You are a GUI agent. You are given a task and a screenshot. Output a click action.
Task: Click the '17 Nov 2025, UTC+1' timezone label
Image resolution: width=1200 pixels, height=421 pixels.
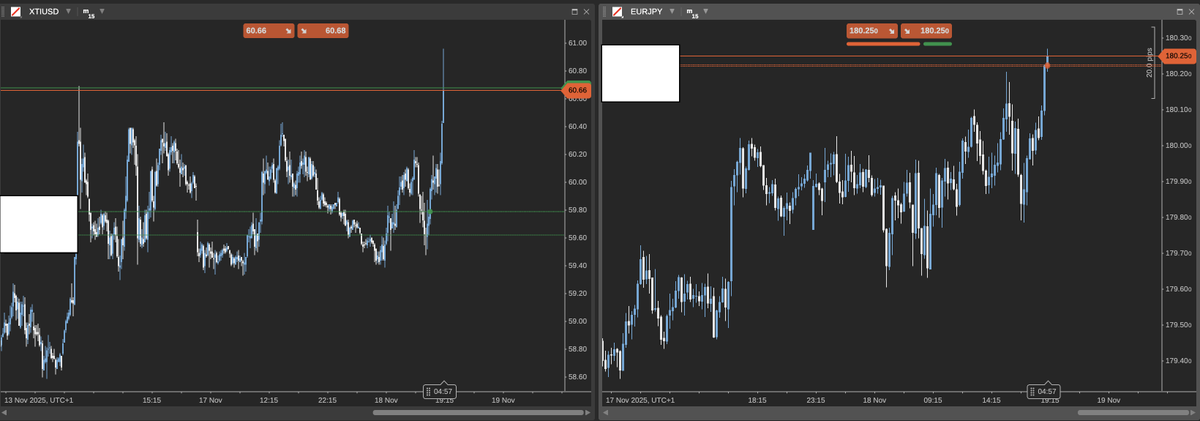coord(642,400)
